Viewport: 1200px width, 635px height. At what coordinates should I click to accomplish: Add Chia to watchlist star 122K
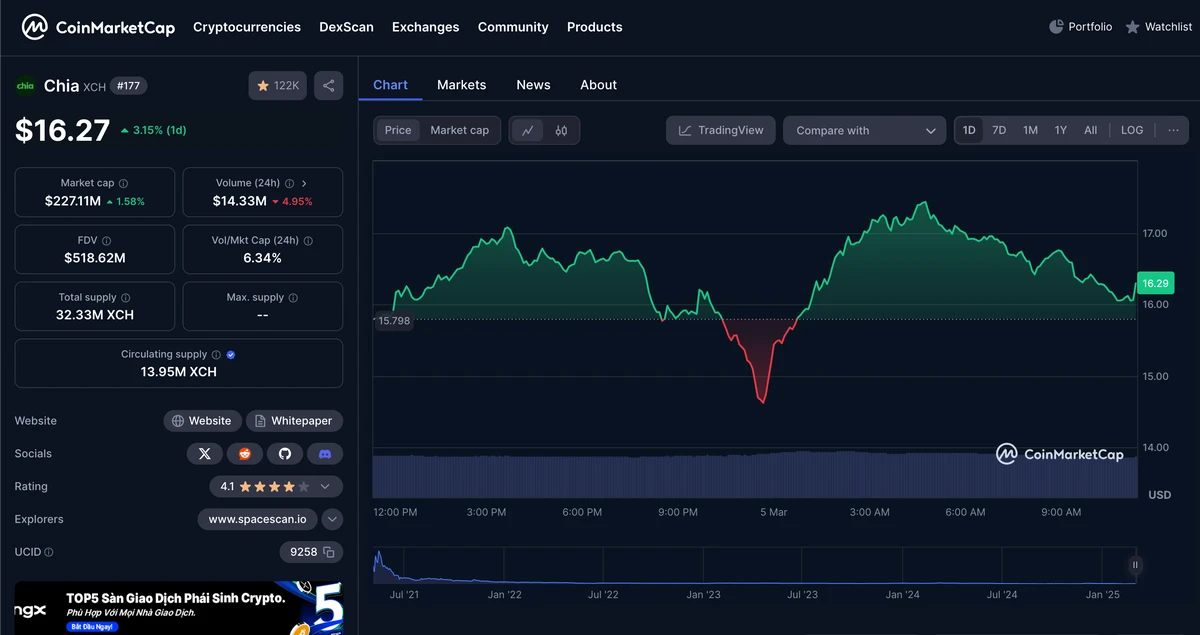point(278,86)
